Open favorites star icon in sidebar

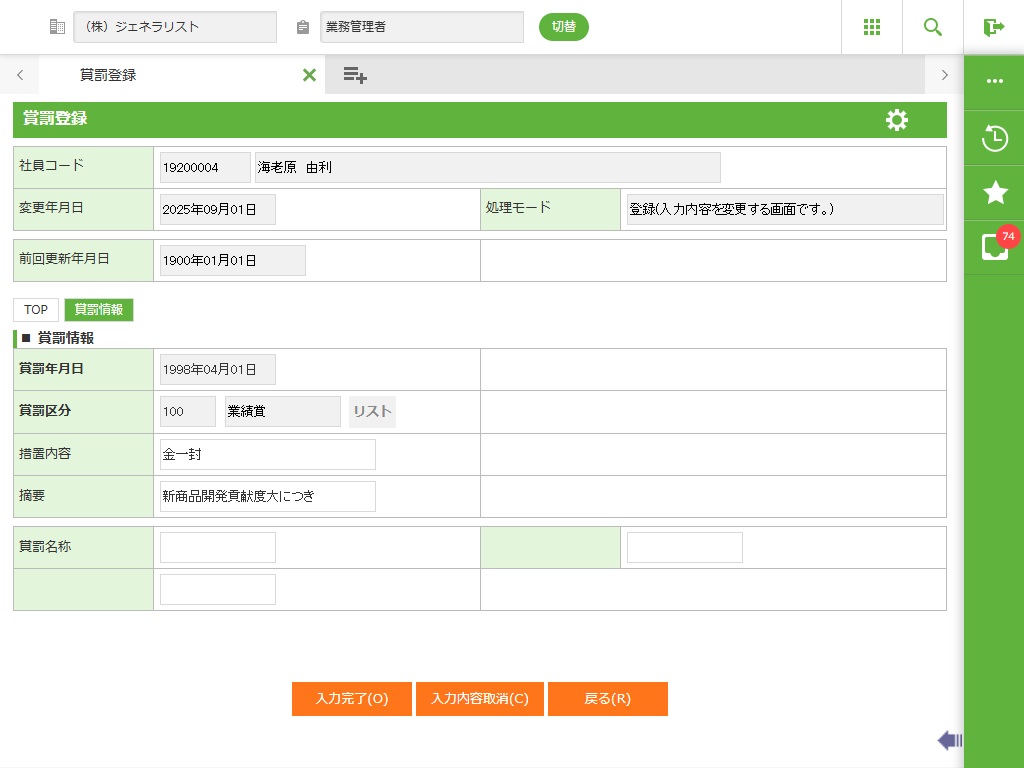point(994,193)
